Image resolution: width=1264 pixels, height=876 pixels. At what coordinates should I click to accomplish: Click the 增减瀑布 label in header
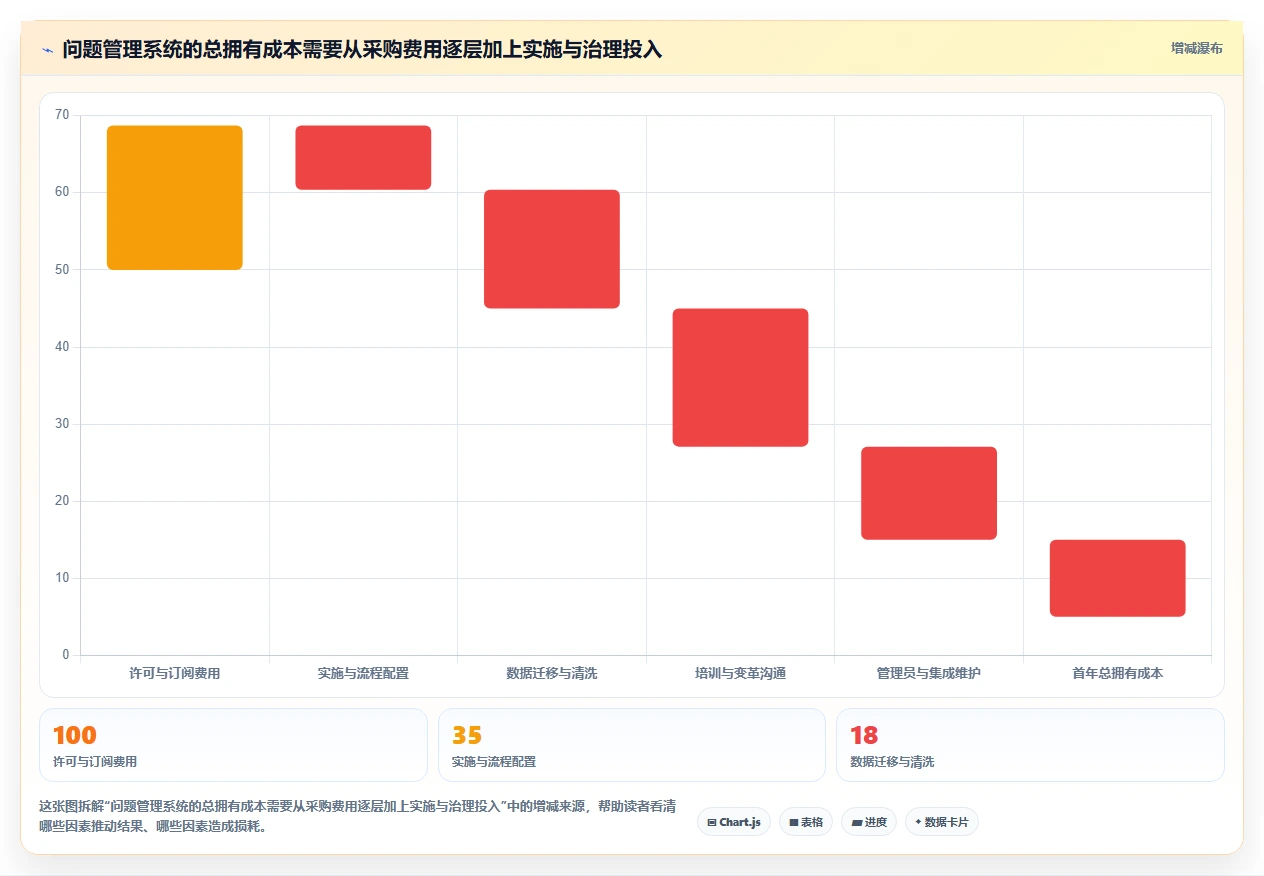point(1197,48)
